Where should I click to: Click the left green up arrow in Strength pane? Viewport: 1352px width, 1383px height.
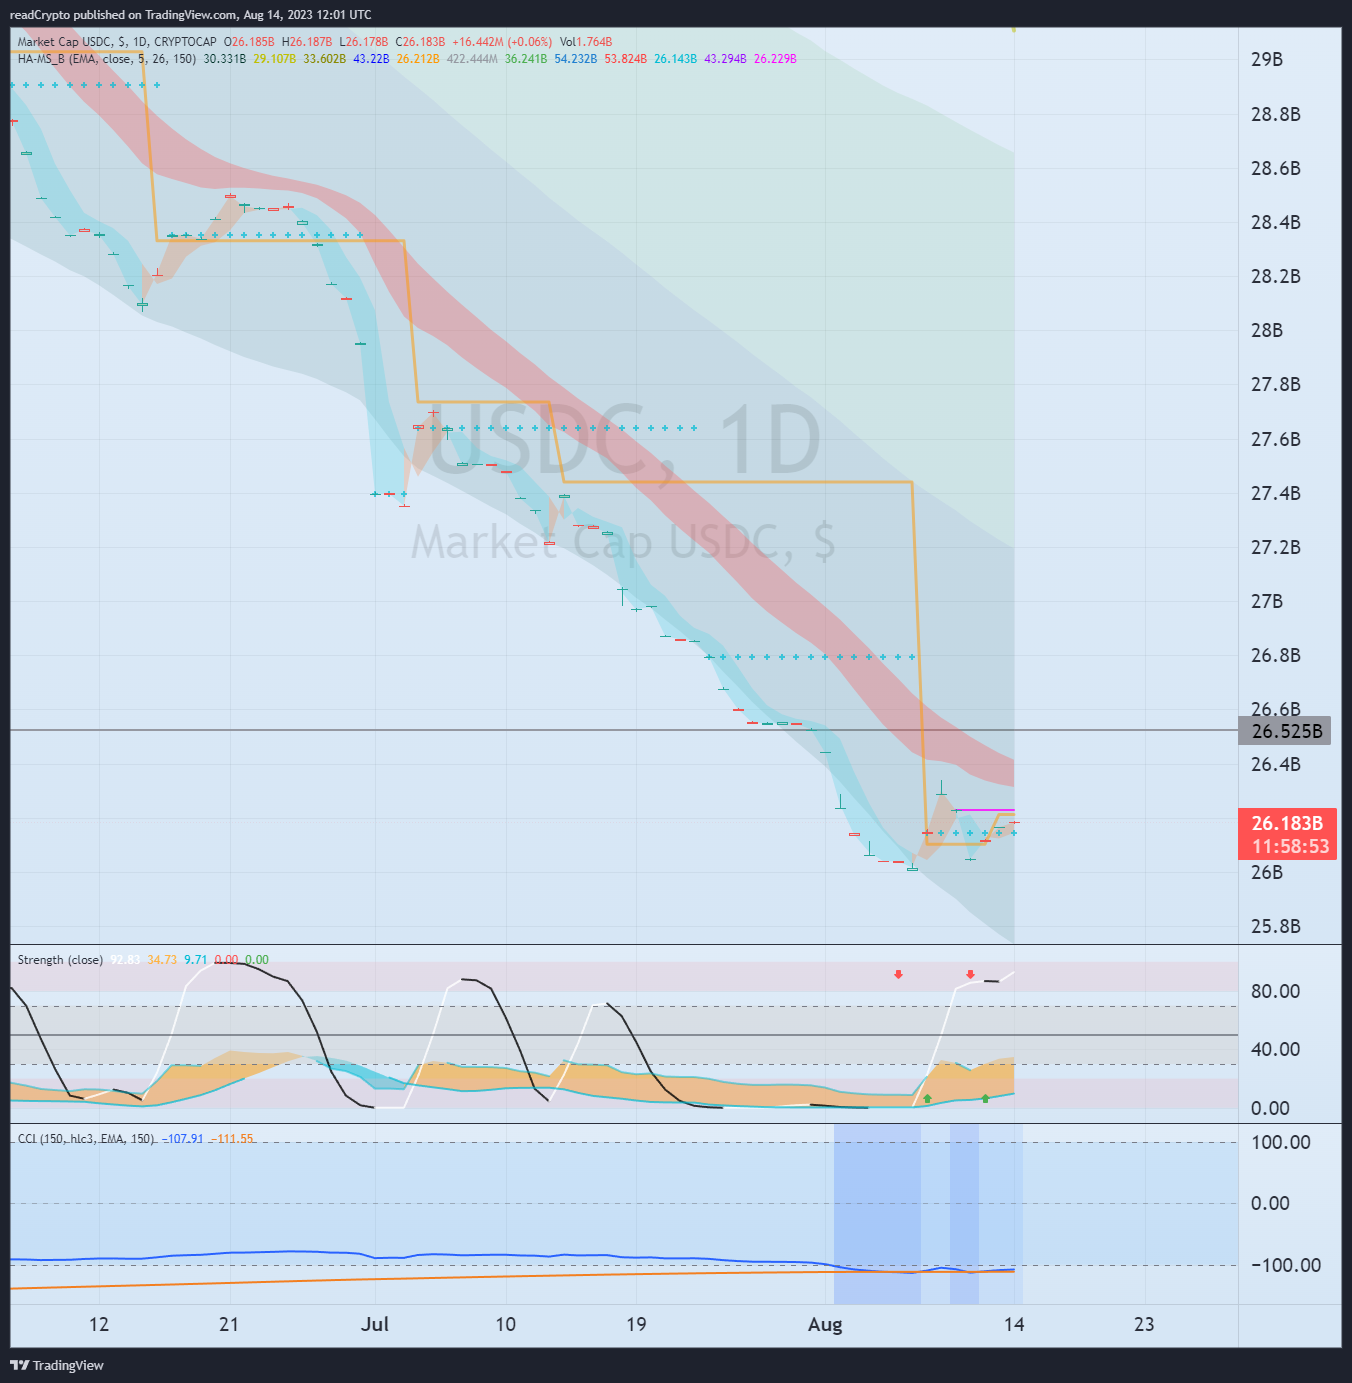tap(927, 1099)
